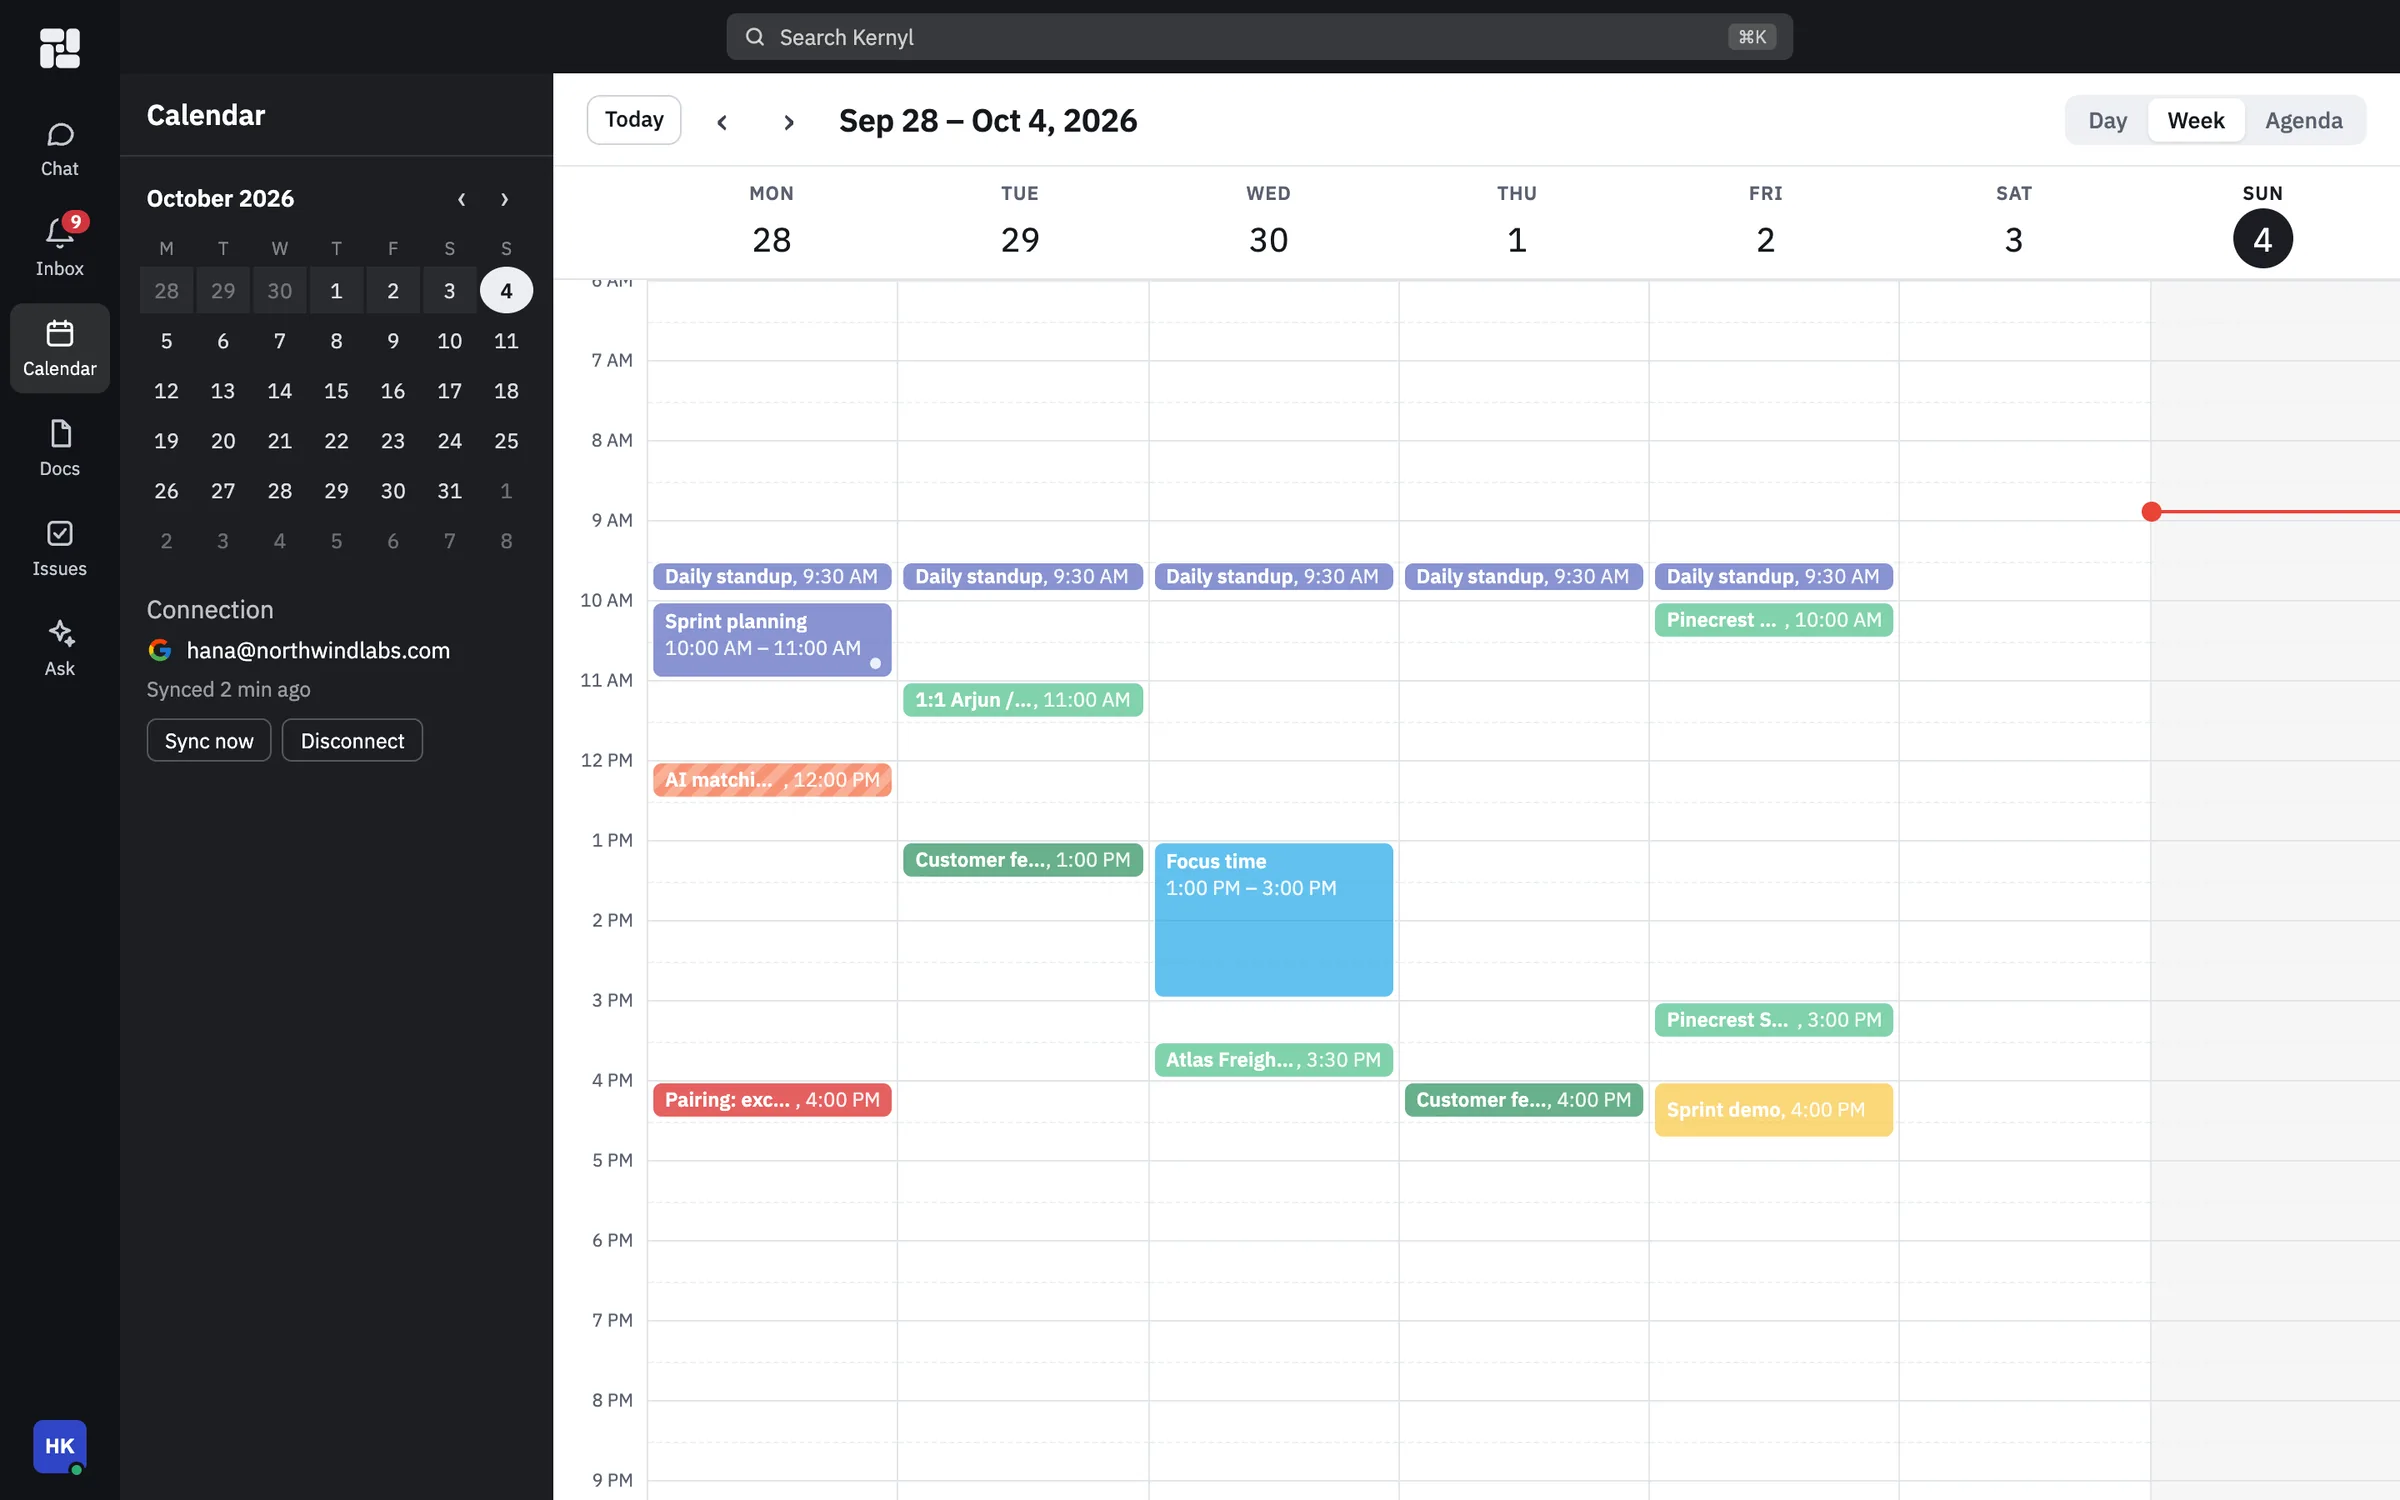Select October 4 in mini calendar
Viewport: 2400px width, 1500px height.
(x=506, y=291)
